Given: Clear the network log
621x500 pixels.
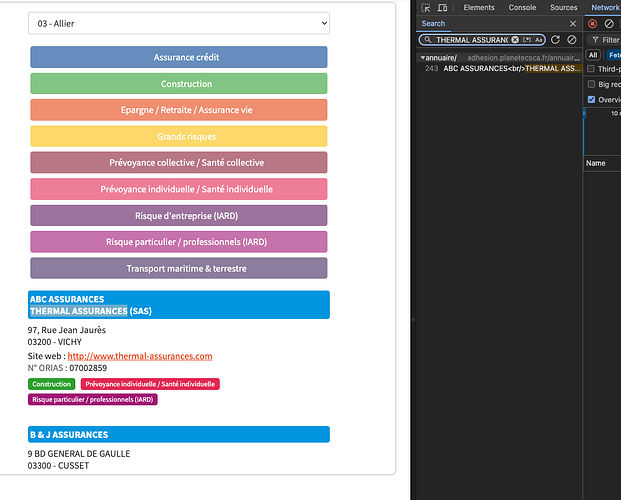Looking at the screenshot, I should [609, 24].
